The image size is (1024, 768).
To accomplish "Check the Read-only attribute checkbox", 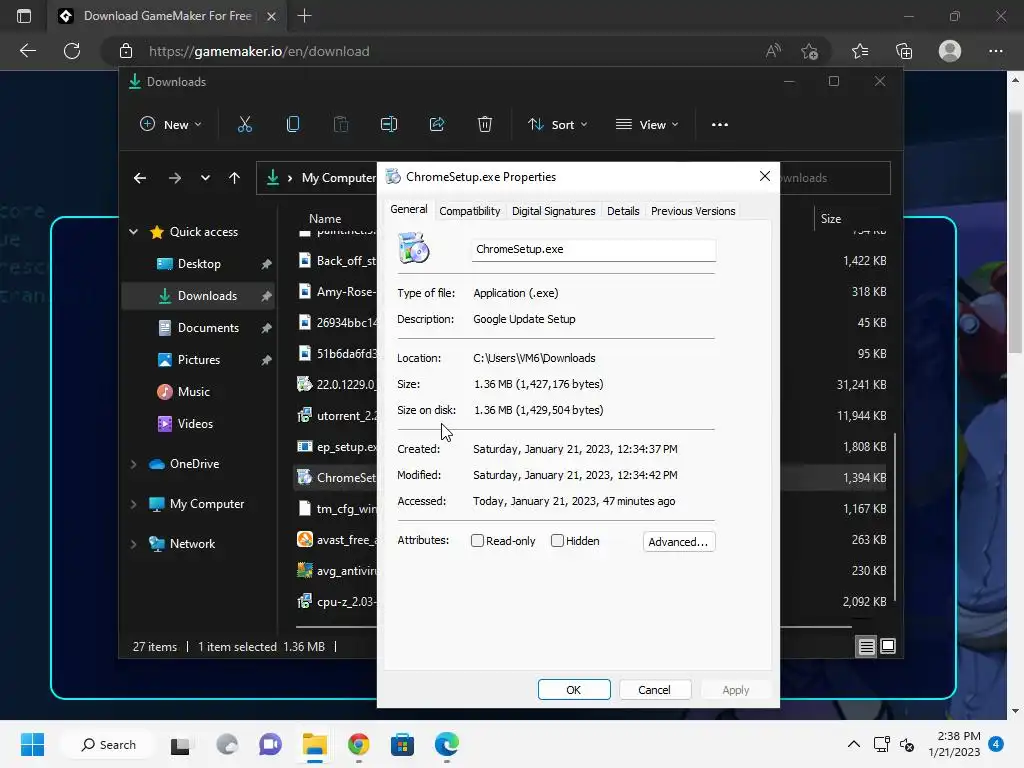I will coord(477,541).
